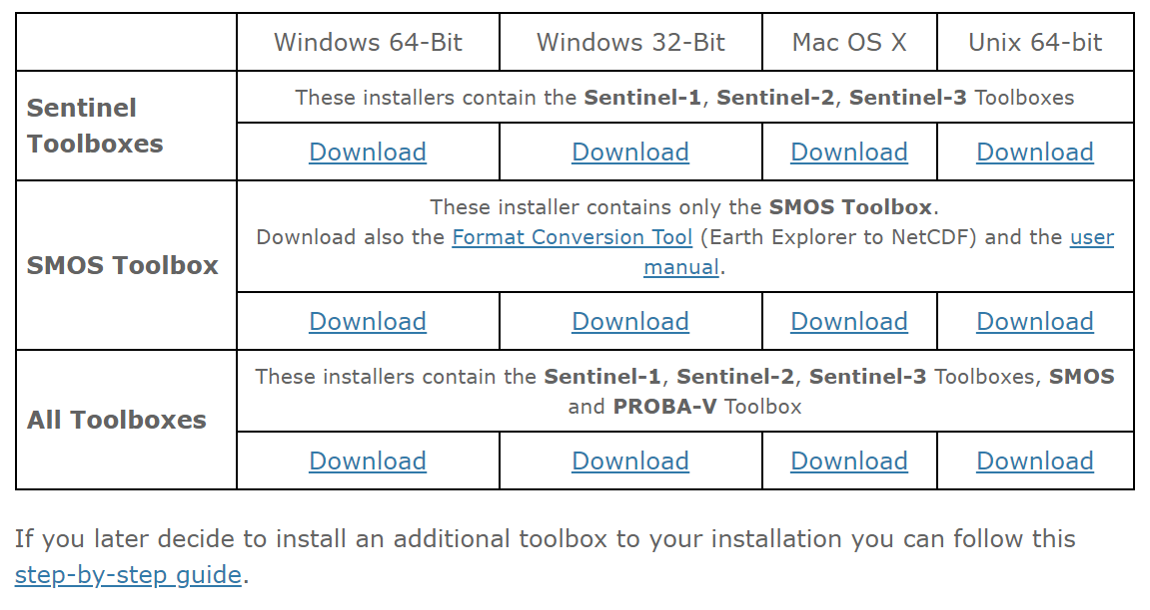Click the Windows 32-Bit column header
Viewport: 1150px width, 610px height.
pyautogui.click(x=630, y=42)
